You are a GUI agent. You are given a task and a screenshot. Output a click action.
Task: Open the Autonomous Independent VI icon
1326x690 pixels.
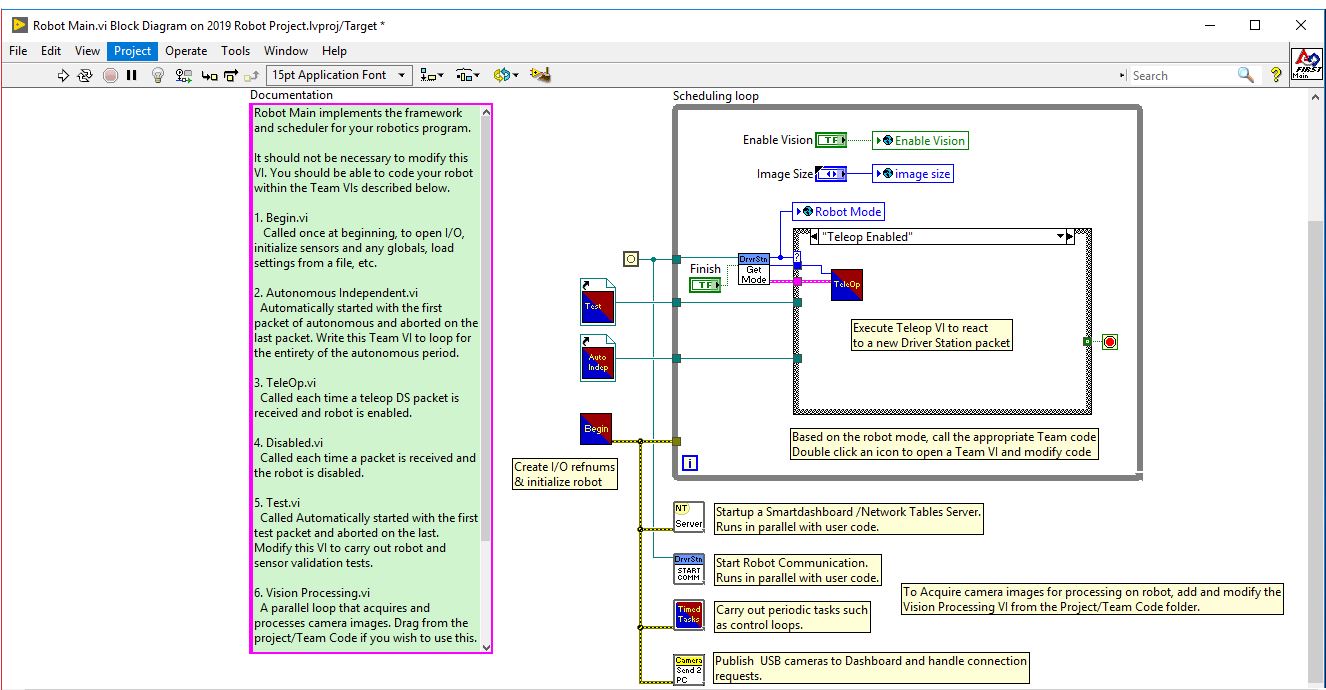(597, 361)
